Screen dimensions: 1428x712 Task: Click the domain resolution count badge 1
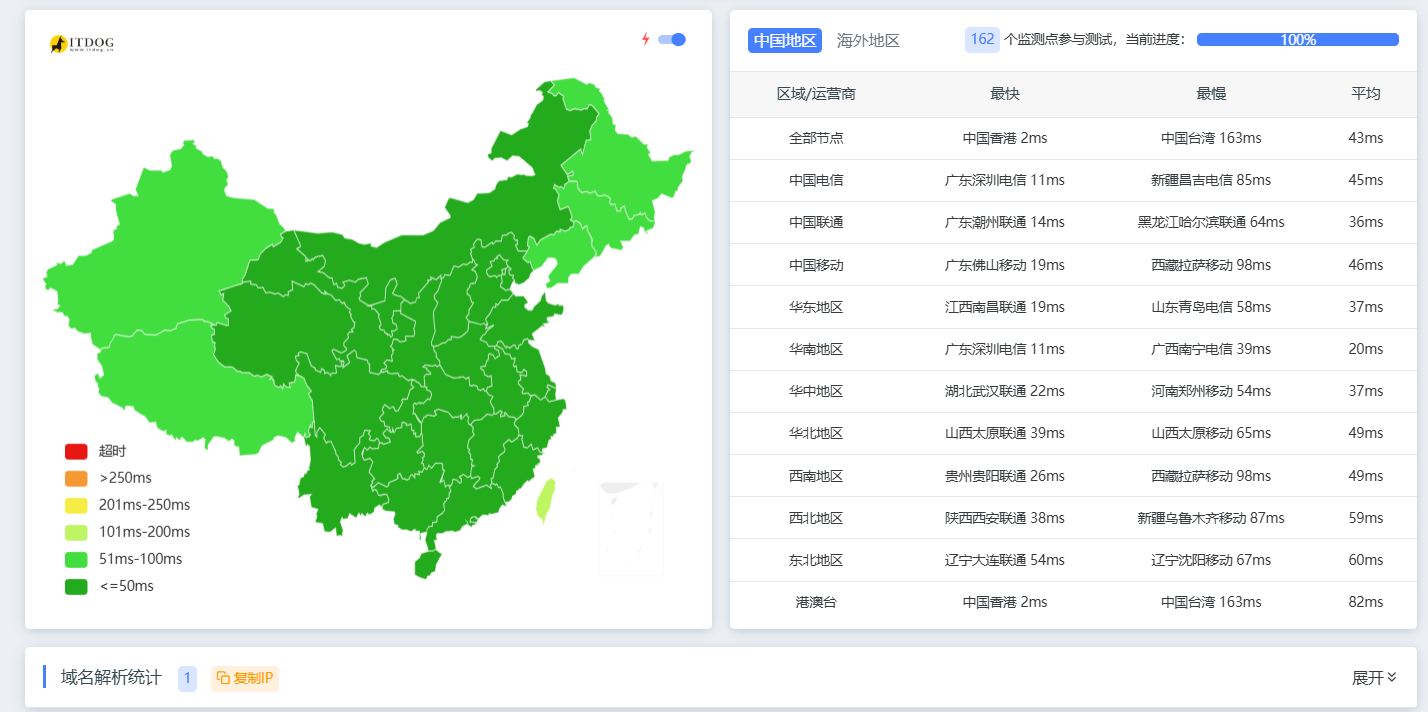(187, 678)
